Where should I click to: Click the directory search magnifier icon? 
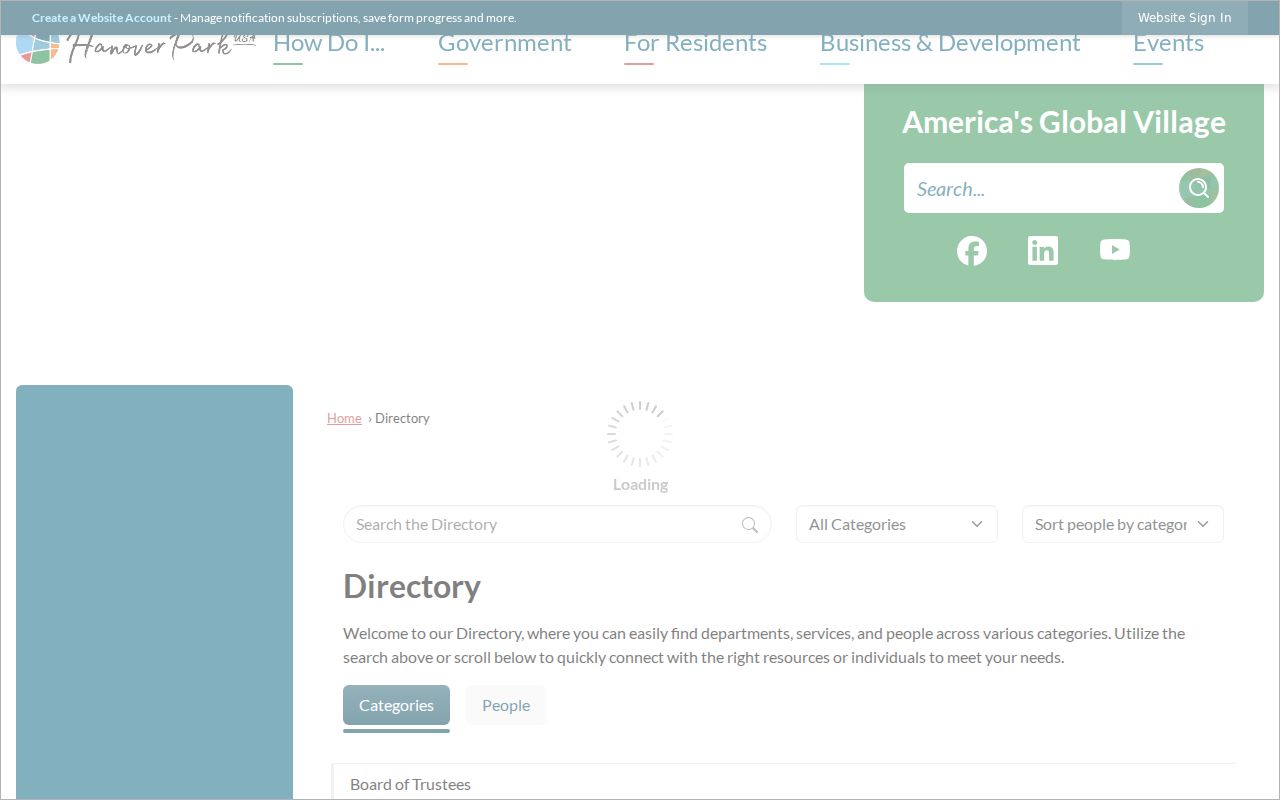[x=750, y=525]
